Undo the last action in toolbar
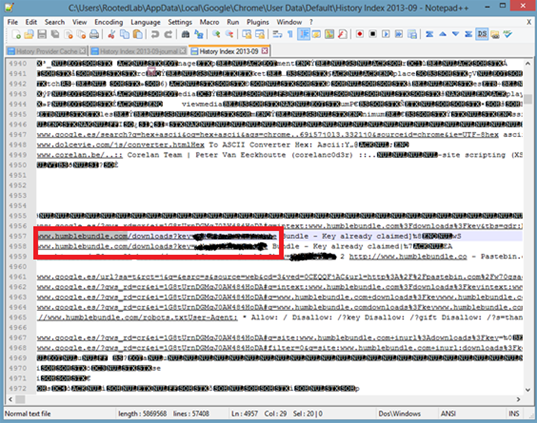 tap(155, 34)
